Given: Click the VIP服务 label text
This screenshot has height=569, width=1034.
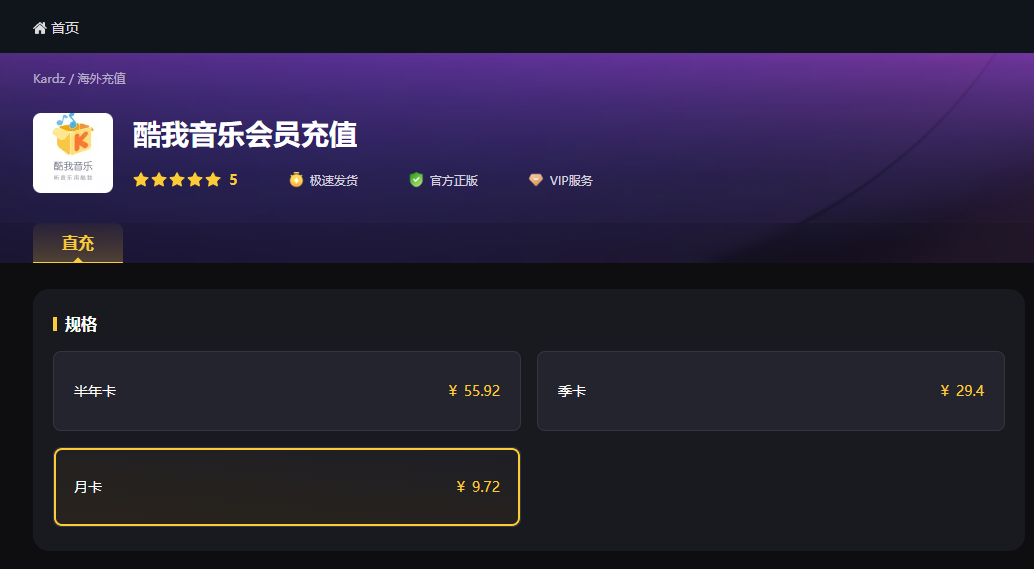Looking at the screenshot, I should (571, 181).
